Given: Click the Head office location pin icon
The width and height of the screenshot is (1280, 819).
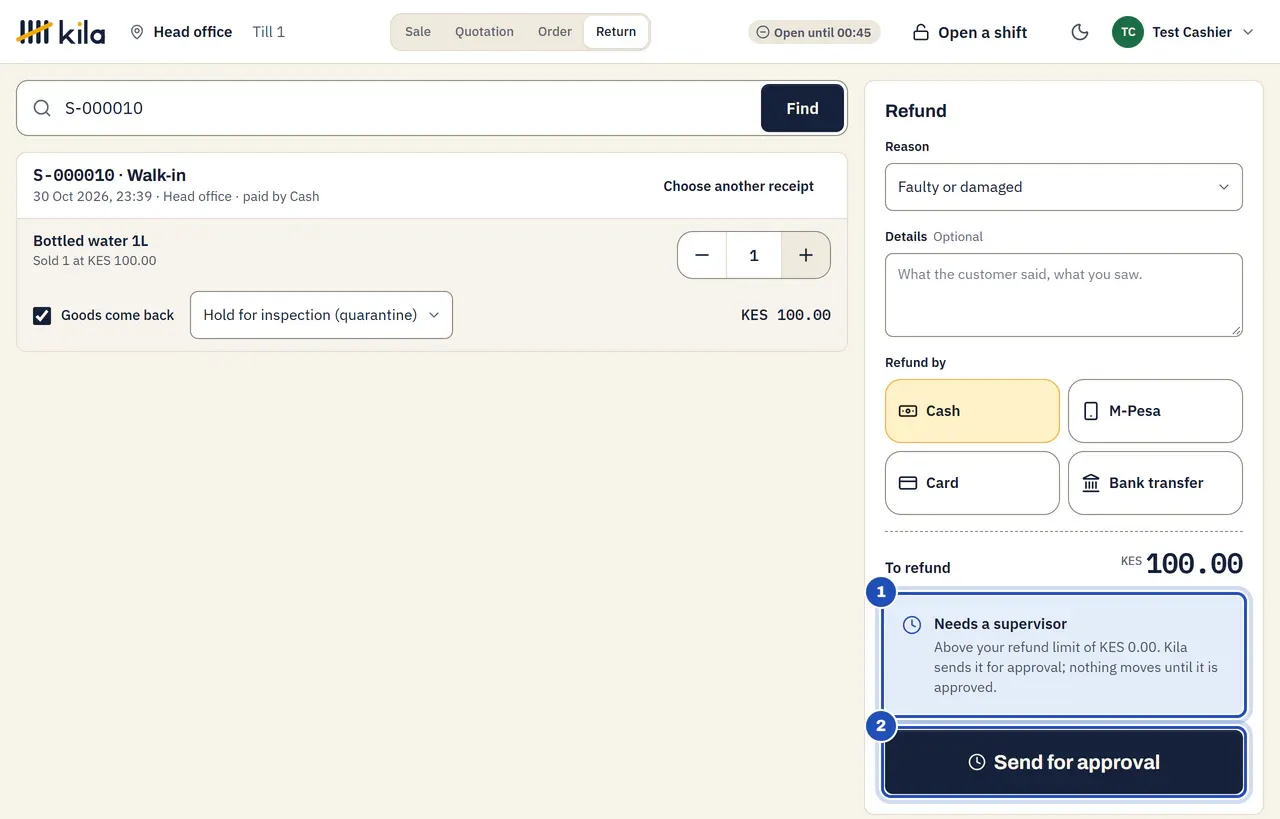Looking at the screenshot, I should (137, 32).
